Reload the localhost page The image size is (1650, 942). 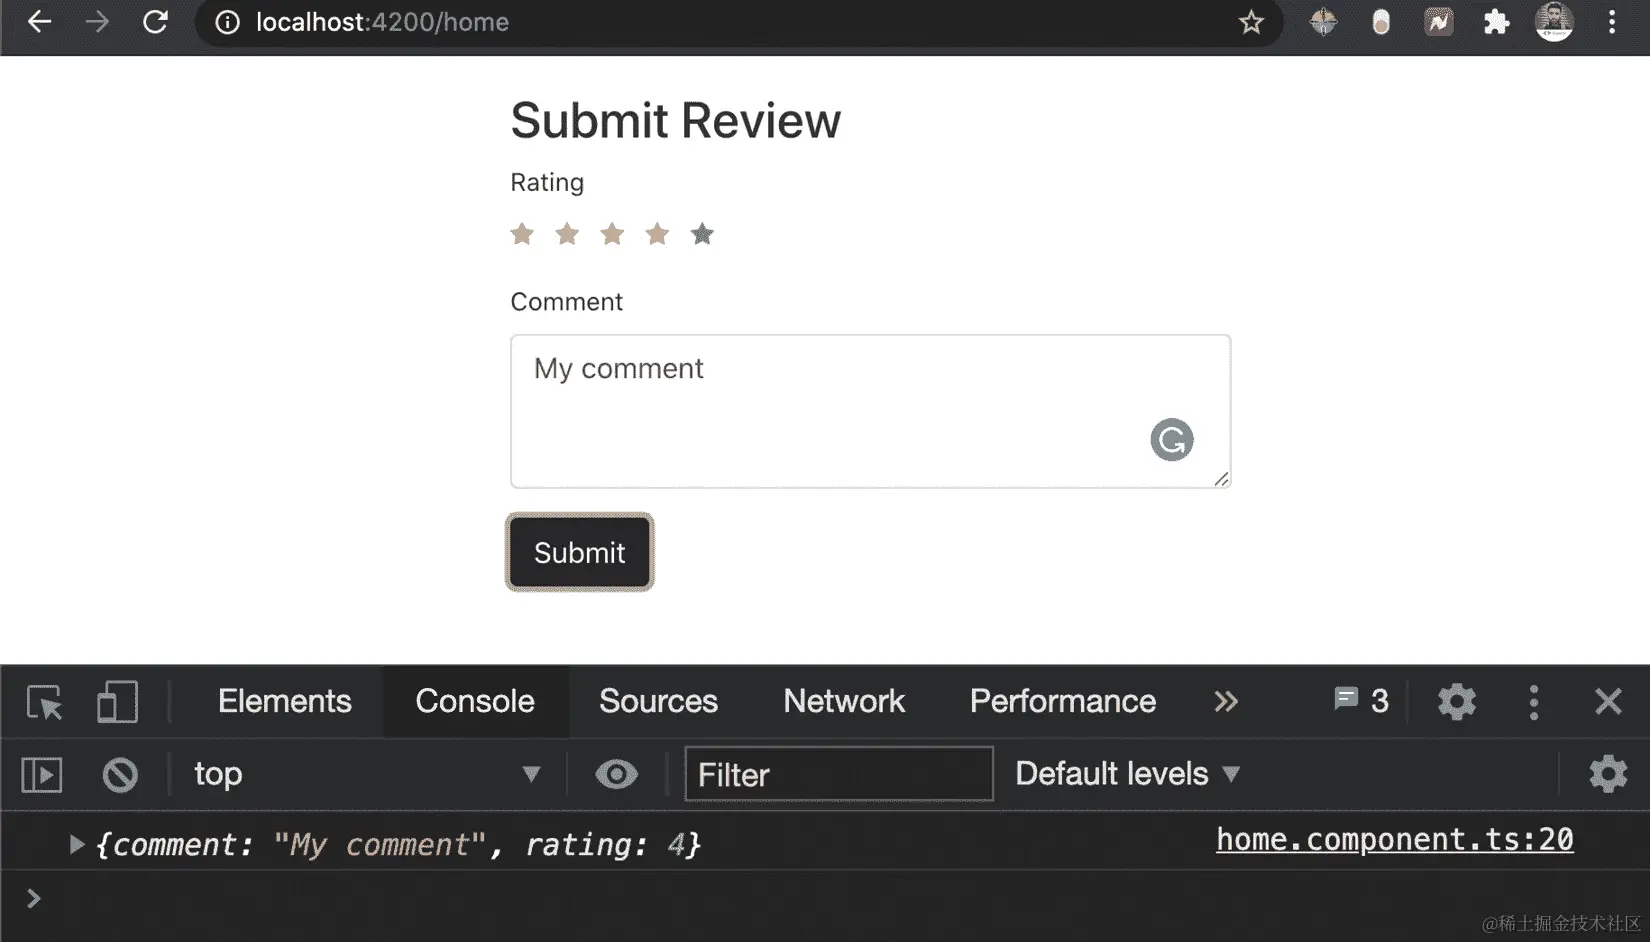tap(155, 22)
